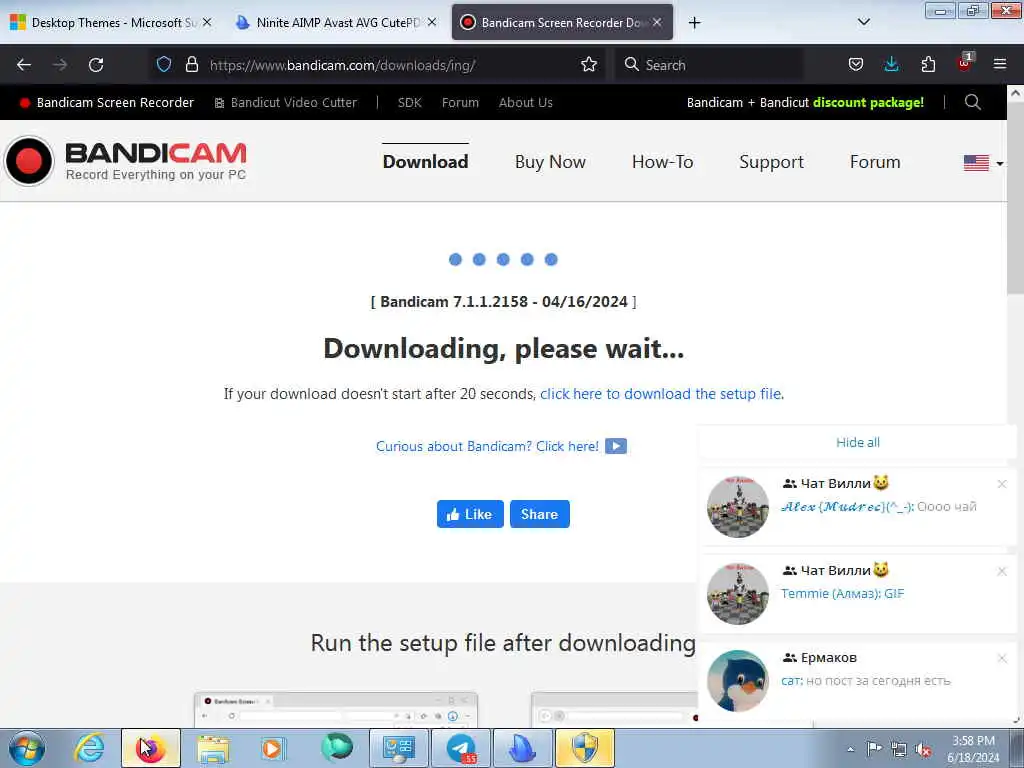Open a new tab with the plus button
This screenshot has height=768, width=1024.
(694, 22)
